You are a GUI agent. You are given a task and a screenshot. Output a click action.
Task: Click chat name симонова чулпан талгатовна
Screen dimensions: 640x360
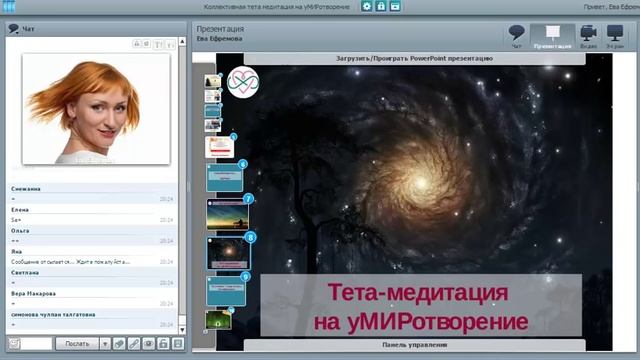coord(53,315)
